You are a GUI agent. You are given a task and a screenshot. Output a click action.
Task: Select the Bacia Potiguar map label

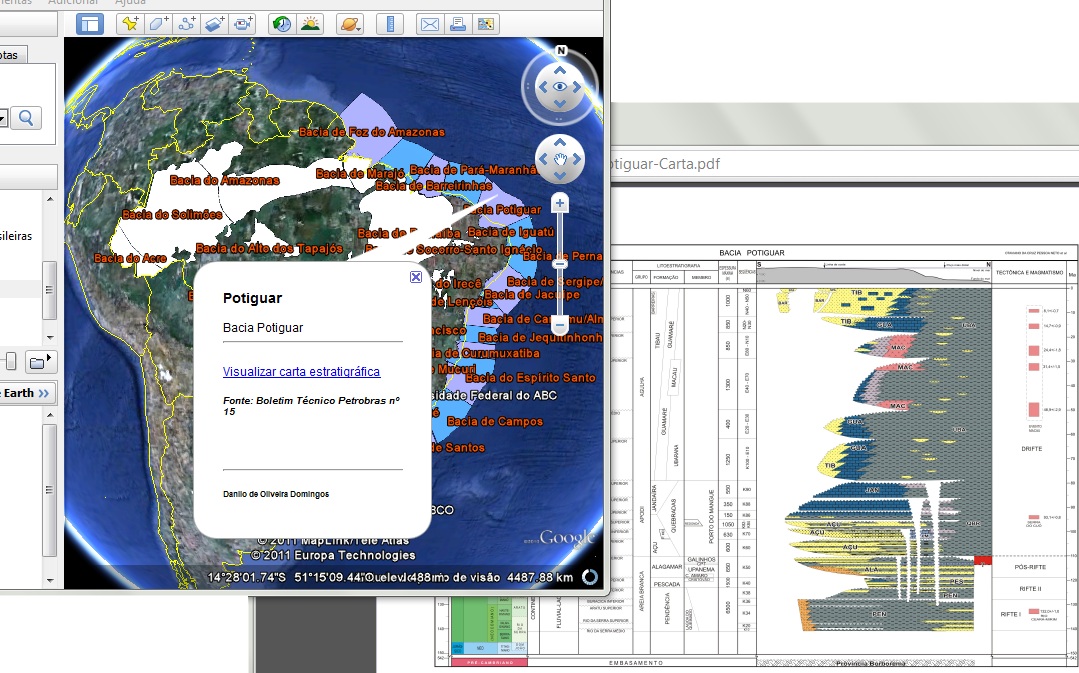[502, 209]
